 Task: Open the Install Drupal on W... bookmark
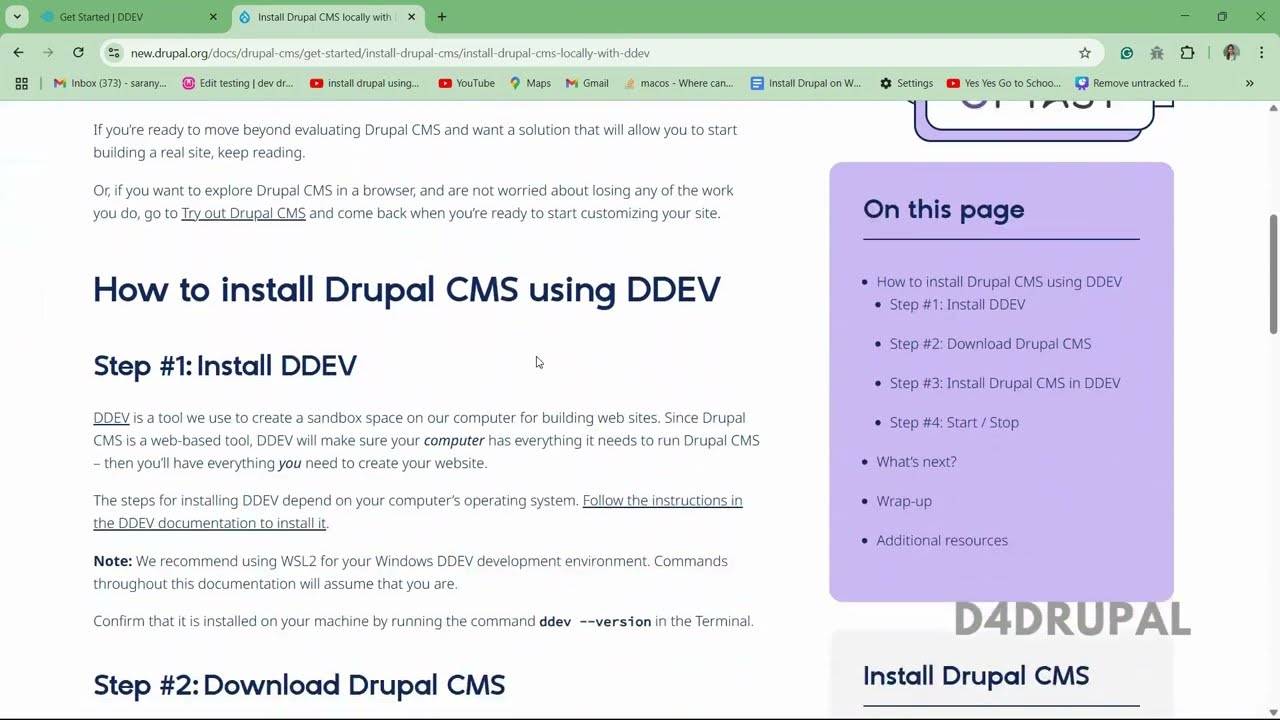tap(806, 83)
